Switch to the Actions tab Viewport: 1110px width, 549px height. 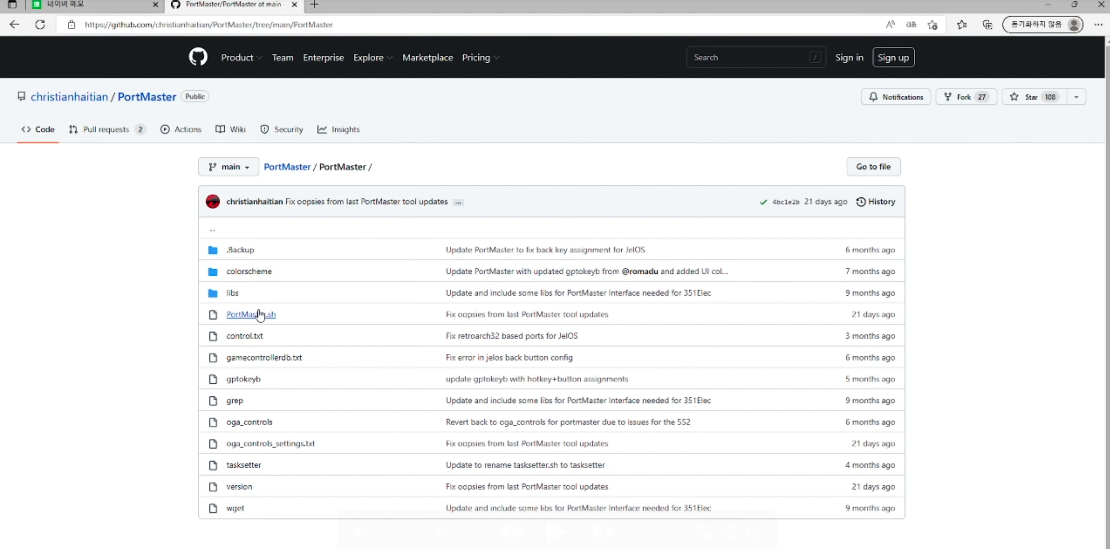[x=181, y=129]
